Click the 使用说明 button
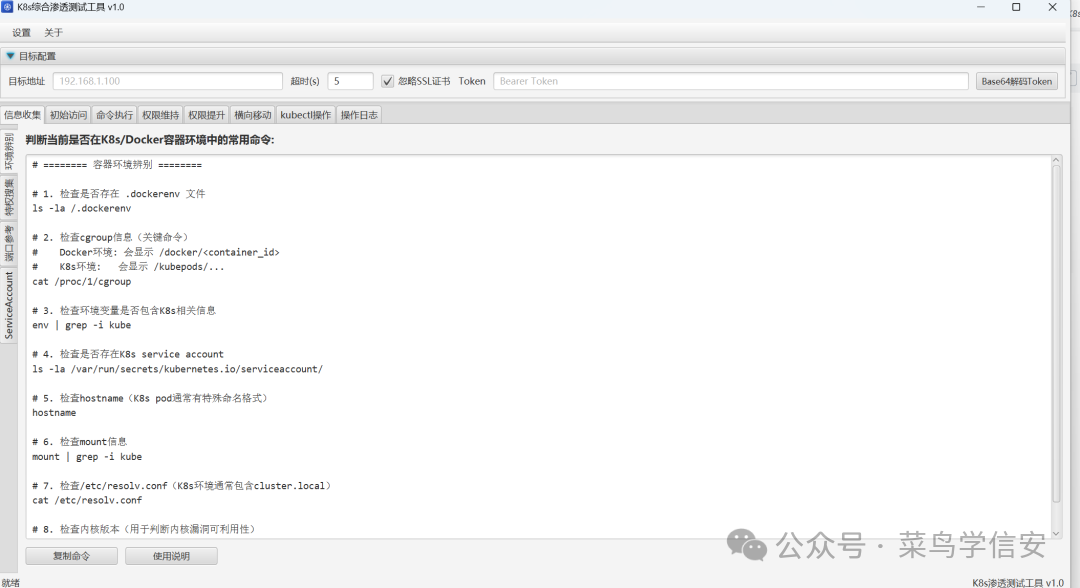The height and width of the screenshot is (588, 1080). click(x=171, y=556)
